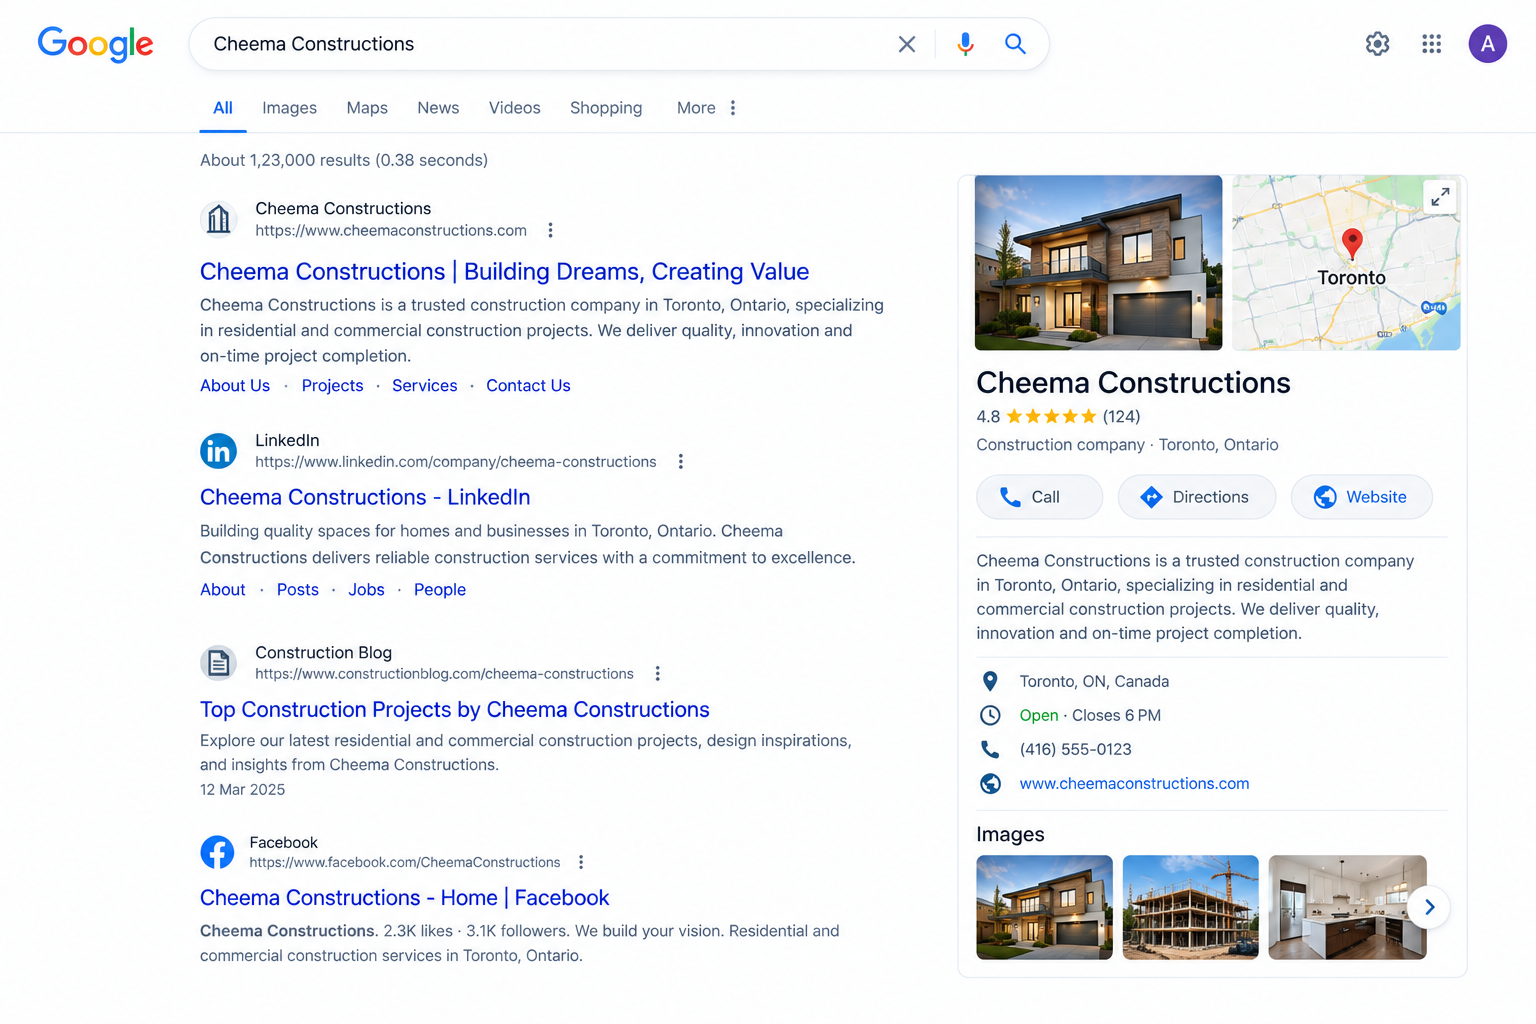Click the Directions button
This screenshot has width=1536, height=1024.
[x=1197, y=497]
